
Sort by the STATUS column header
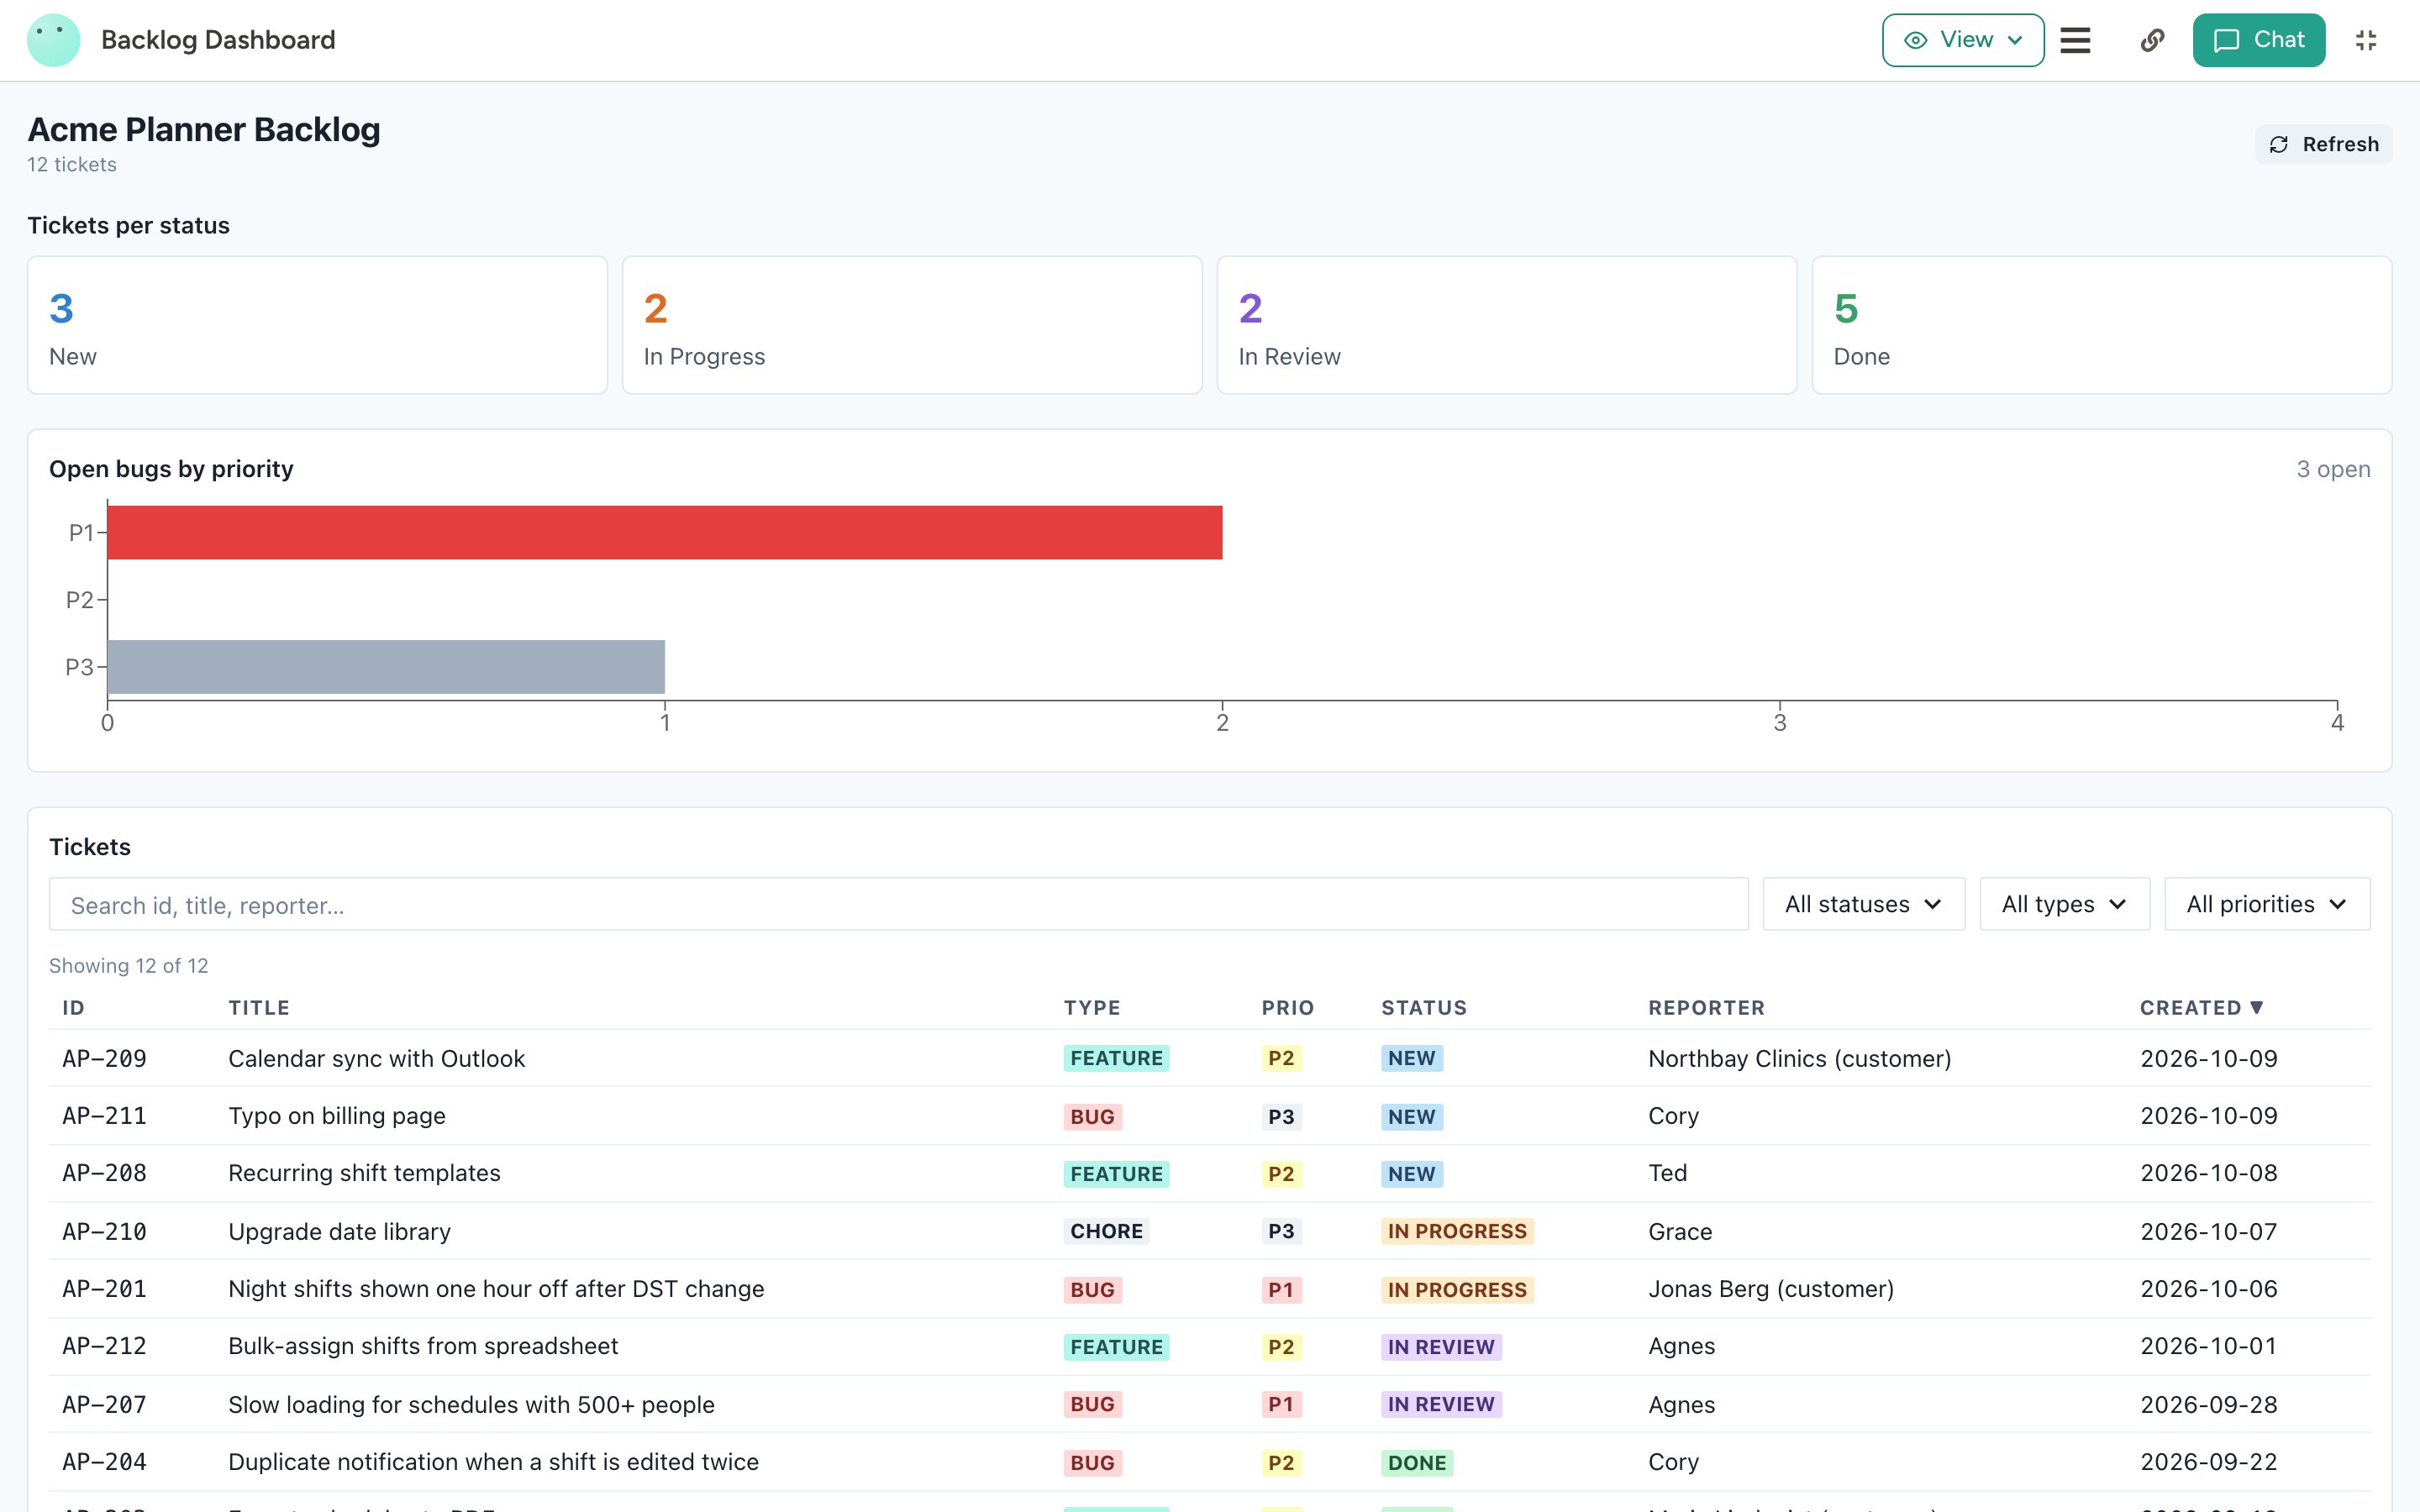(1424, 1007)
